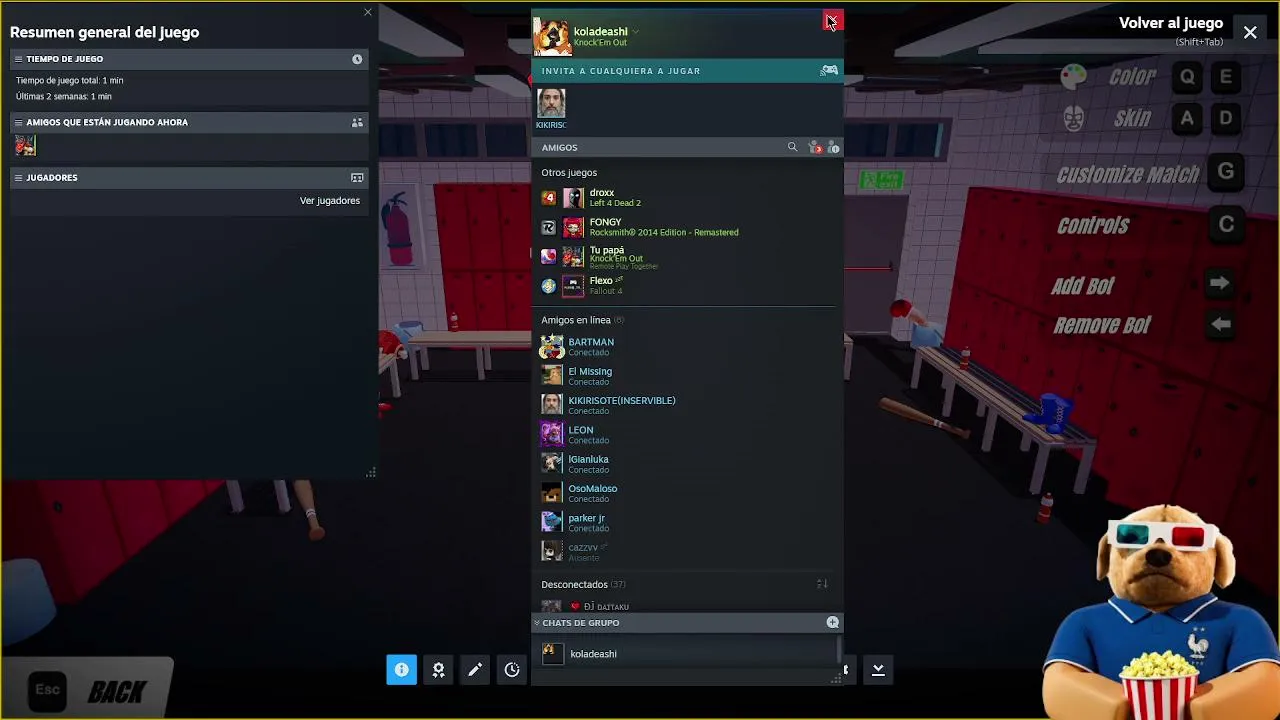1280x720 pixels.
Task: Click the Add Bot right arrow
Action: (x=1219, y=283)
